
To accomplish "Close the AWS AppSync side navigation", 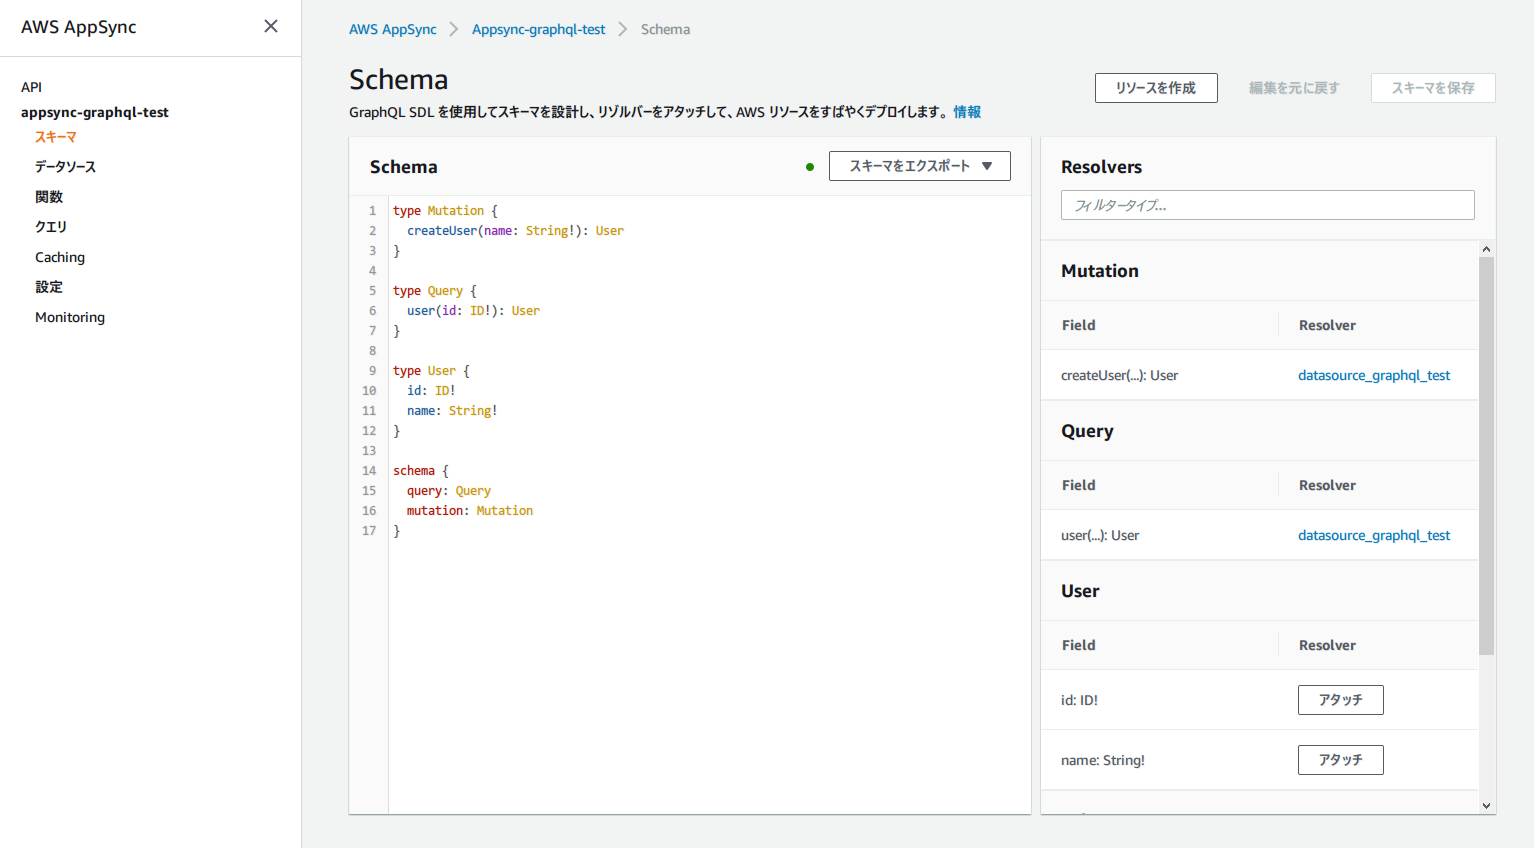I will pos(271,26).
